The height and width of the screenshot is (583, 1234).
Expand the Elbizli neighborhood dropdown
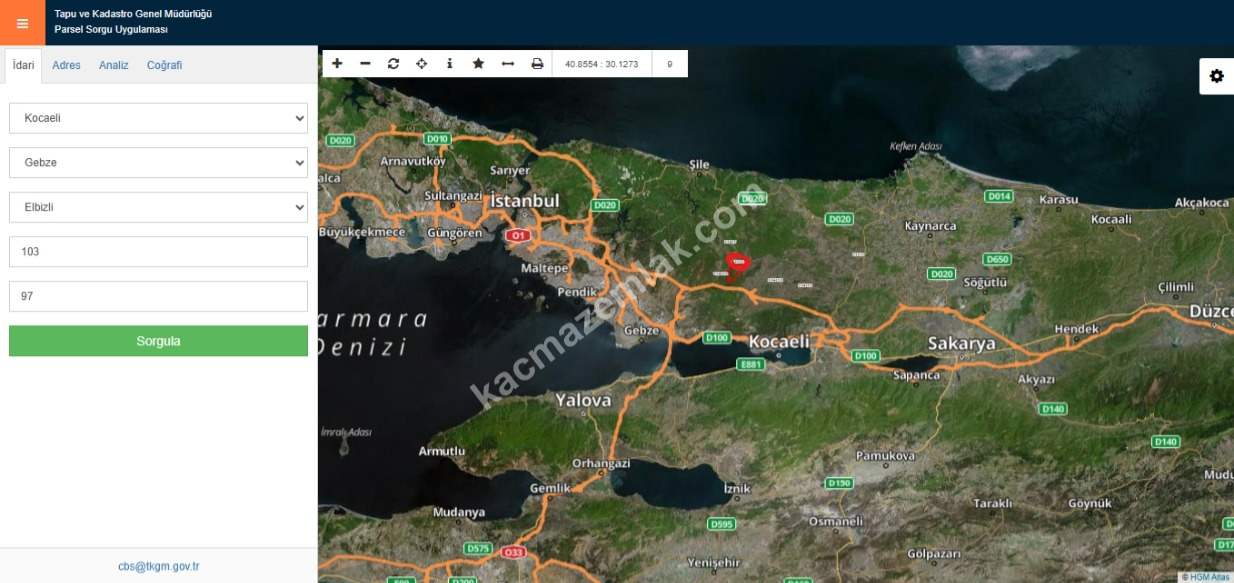158,207
